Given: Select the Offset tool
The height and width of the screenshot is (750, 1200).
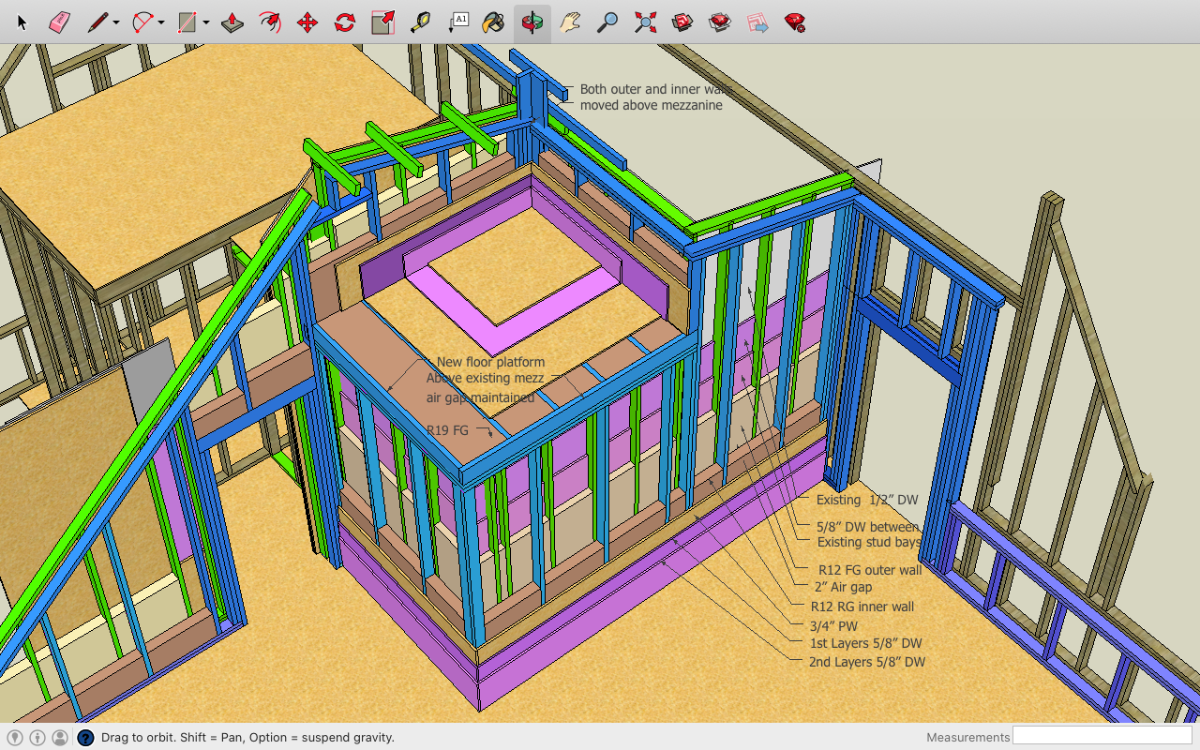Looking at the screenshot, I should click(270, 22).
